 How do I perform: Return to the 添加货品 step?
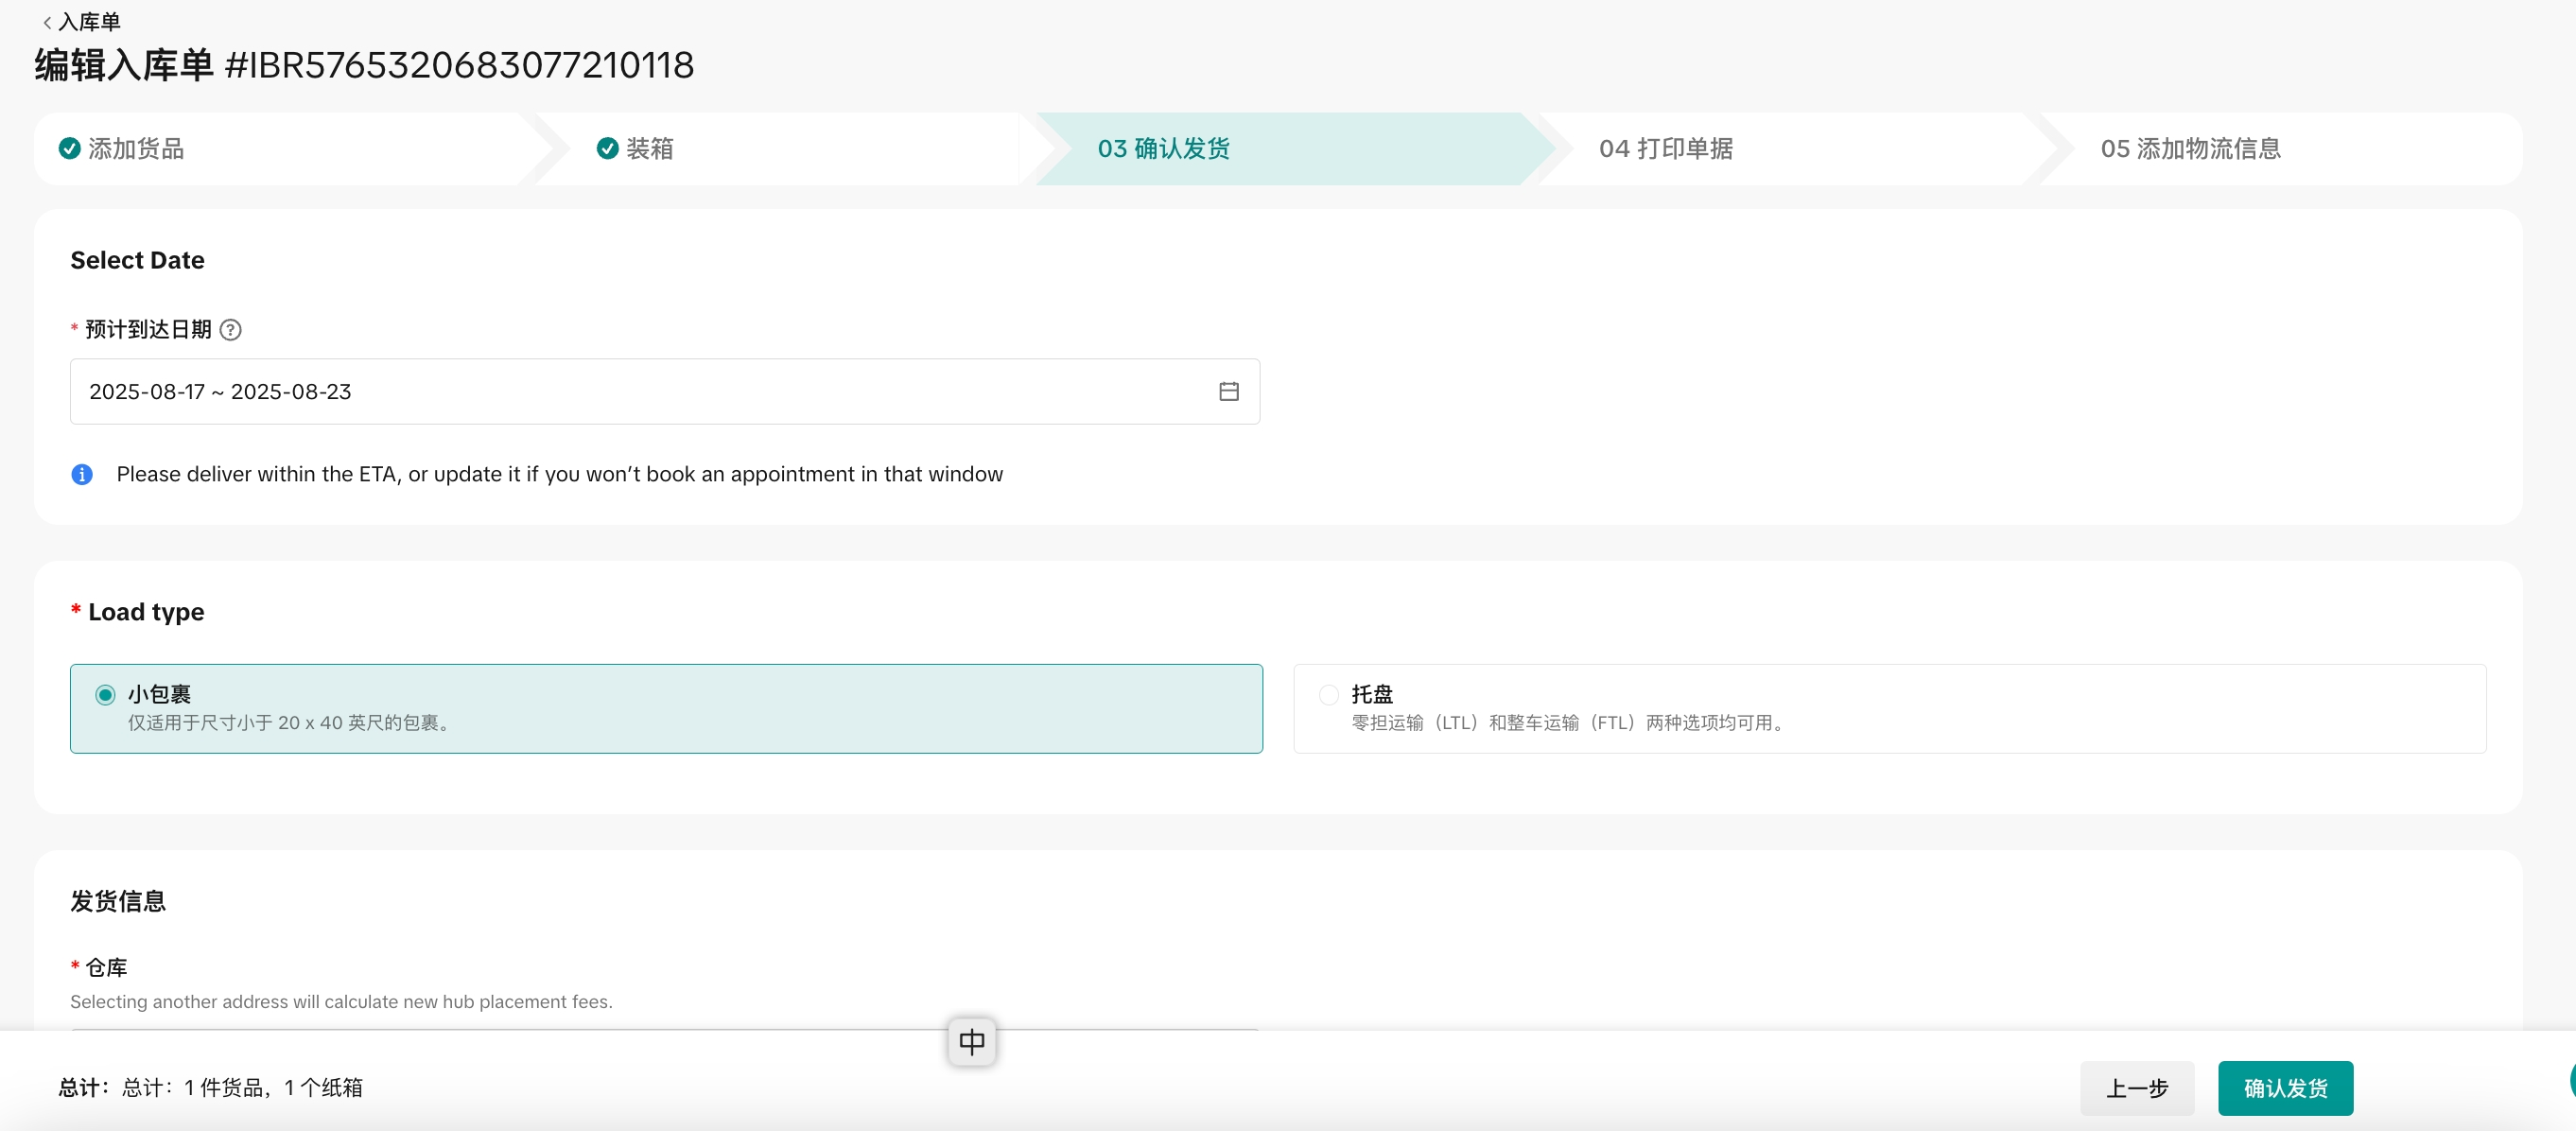(x=136, y=149)
